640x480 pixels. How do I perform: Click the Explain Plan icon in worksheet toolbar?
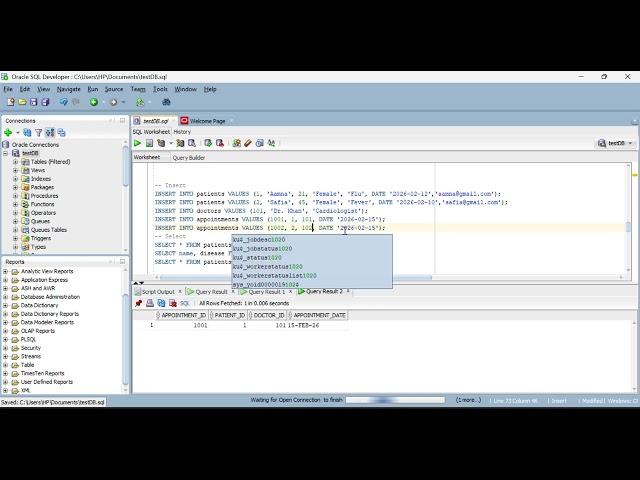tap(161, 143)
